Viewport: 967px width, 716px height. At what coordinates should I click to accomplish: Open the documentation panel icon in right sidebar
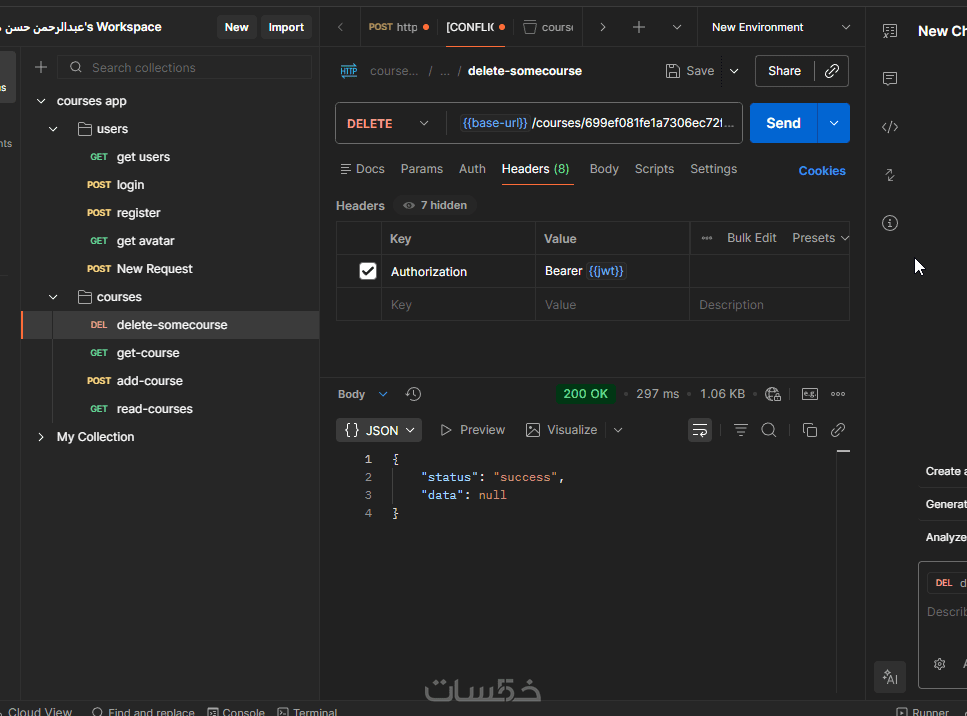889,31
